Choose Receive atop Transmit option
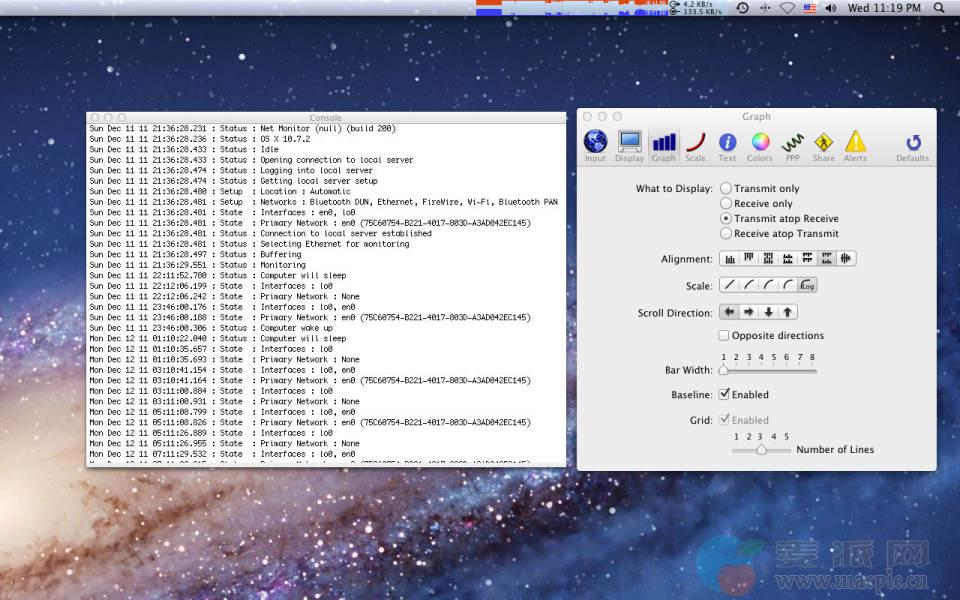Viewport: 960px width, 600px height. pos(726,234)
